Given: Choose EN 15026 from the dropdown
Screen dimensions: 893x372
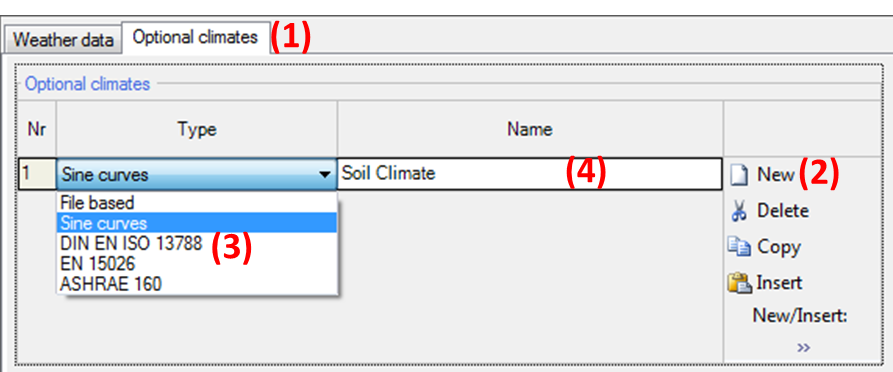Looking at the screenshot, I should coord(97,263).
